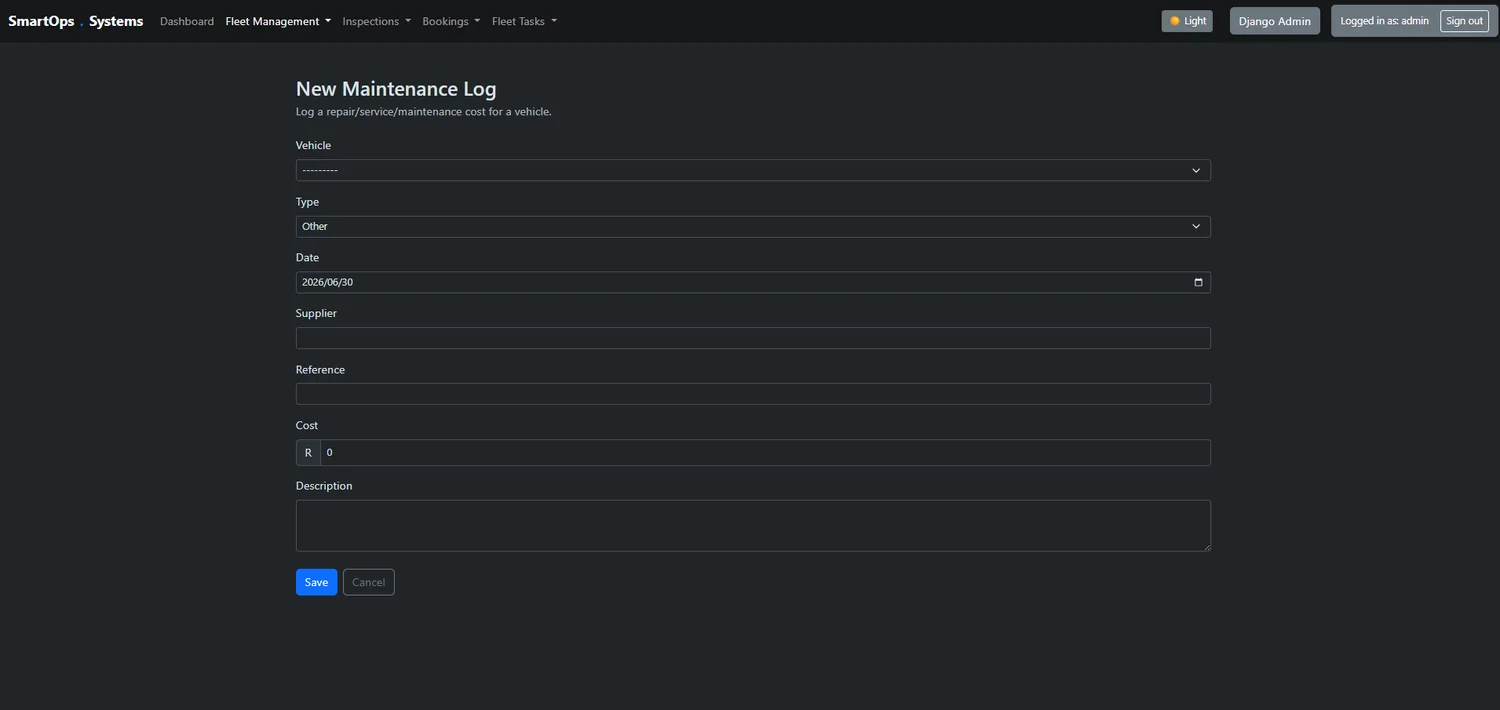
Task: Open the Type dropdown showing Other
Action: pos(753,227)
